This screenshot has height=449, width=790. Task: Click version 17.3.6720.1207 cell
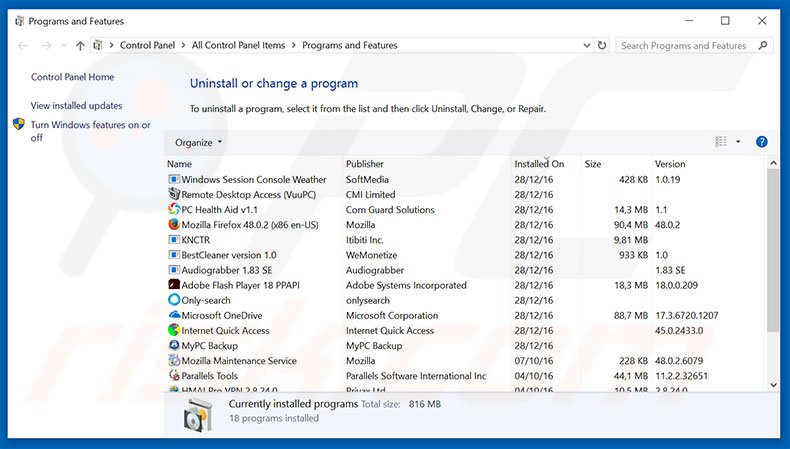click(x=686, y=315)
